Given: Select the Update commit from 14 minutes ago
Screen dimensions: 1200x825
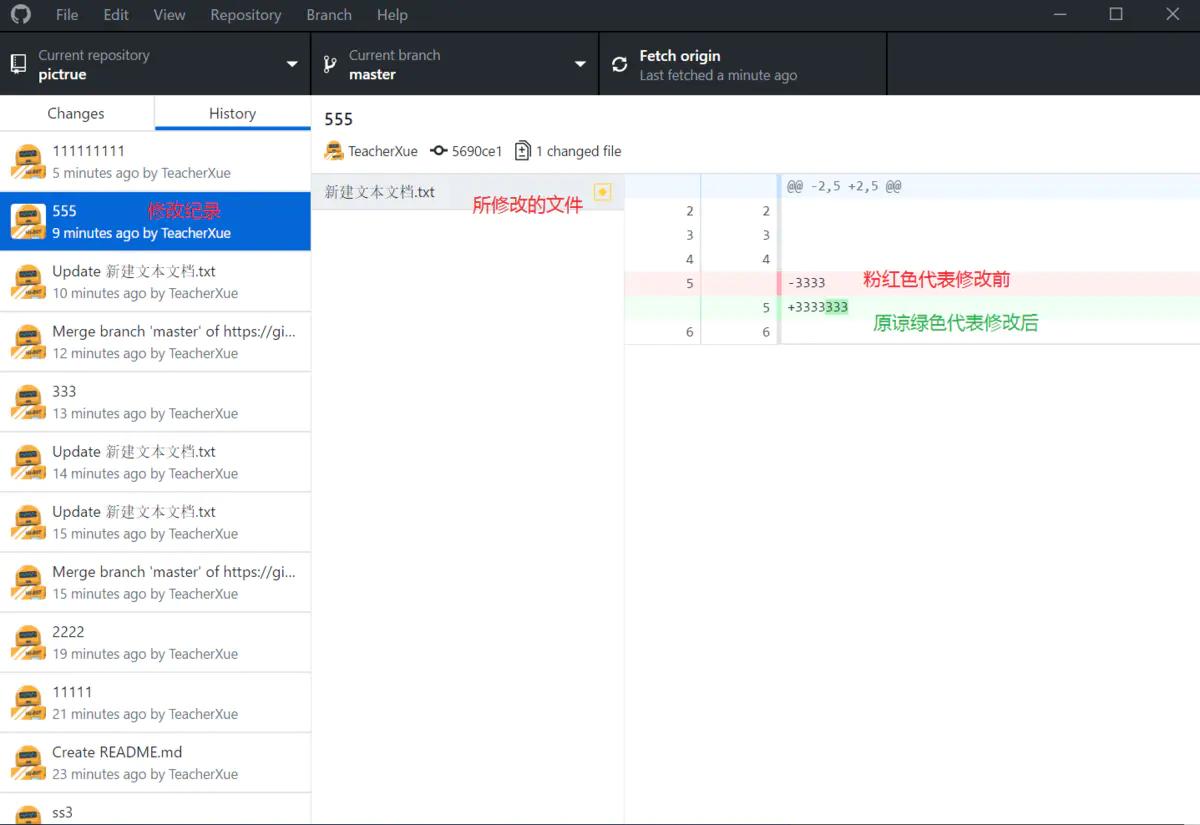Looking at the screenshot, I should tap(155, 461).
